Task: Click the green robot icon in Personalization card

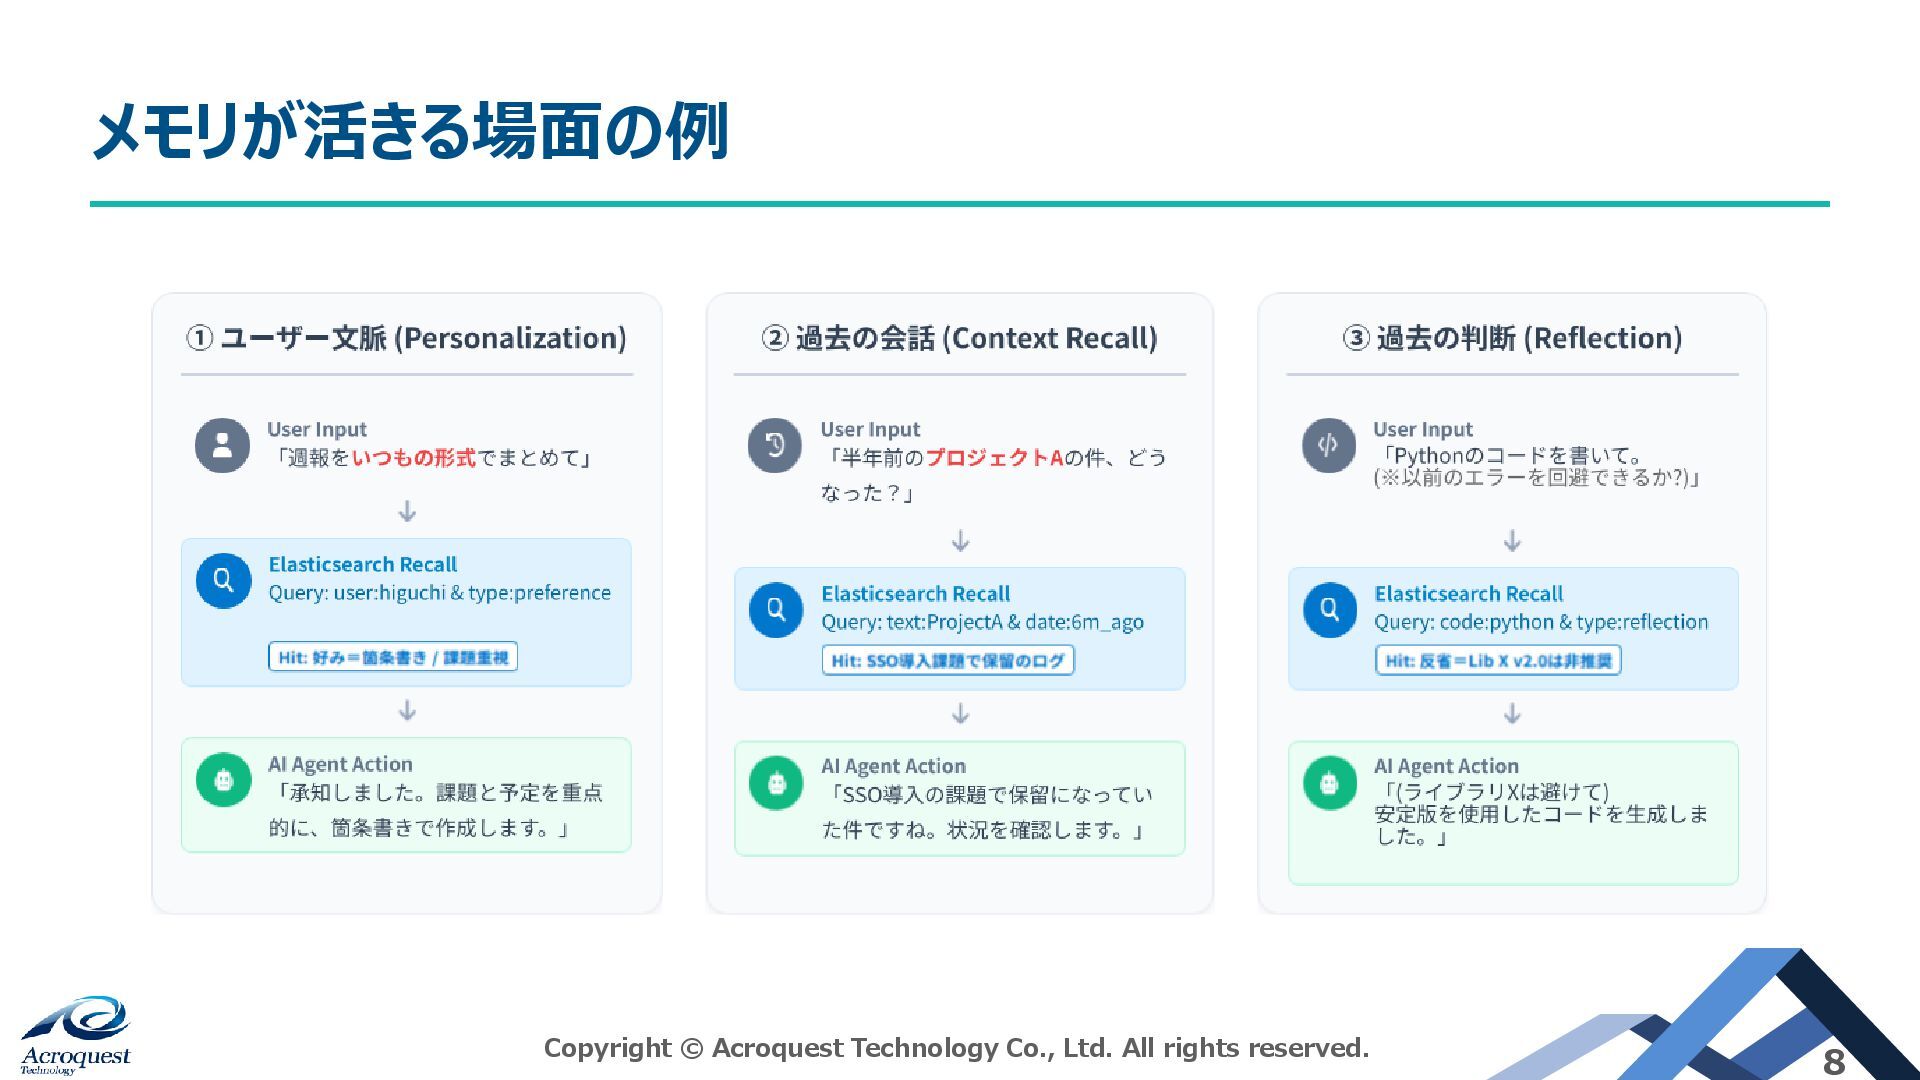Action: tap(223, 780)
